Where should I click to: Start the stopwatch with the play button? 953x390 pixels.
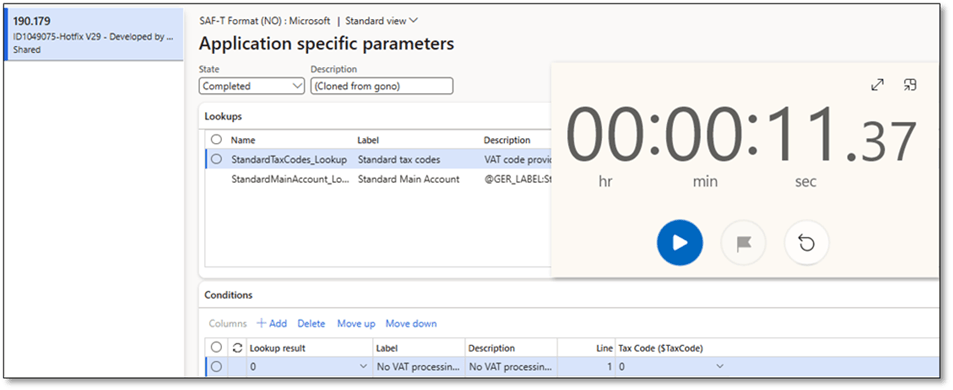(679, 243)
